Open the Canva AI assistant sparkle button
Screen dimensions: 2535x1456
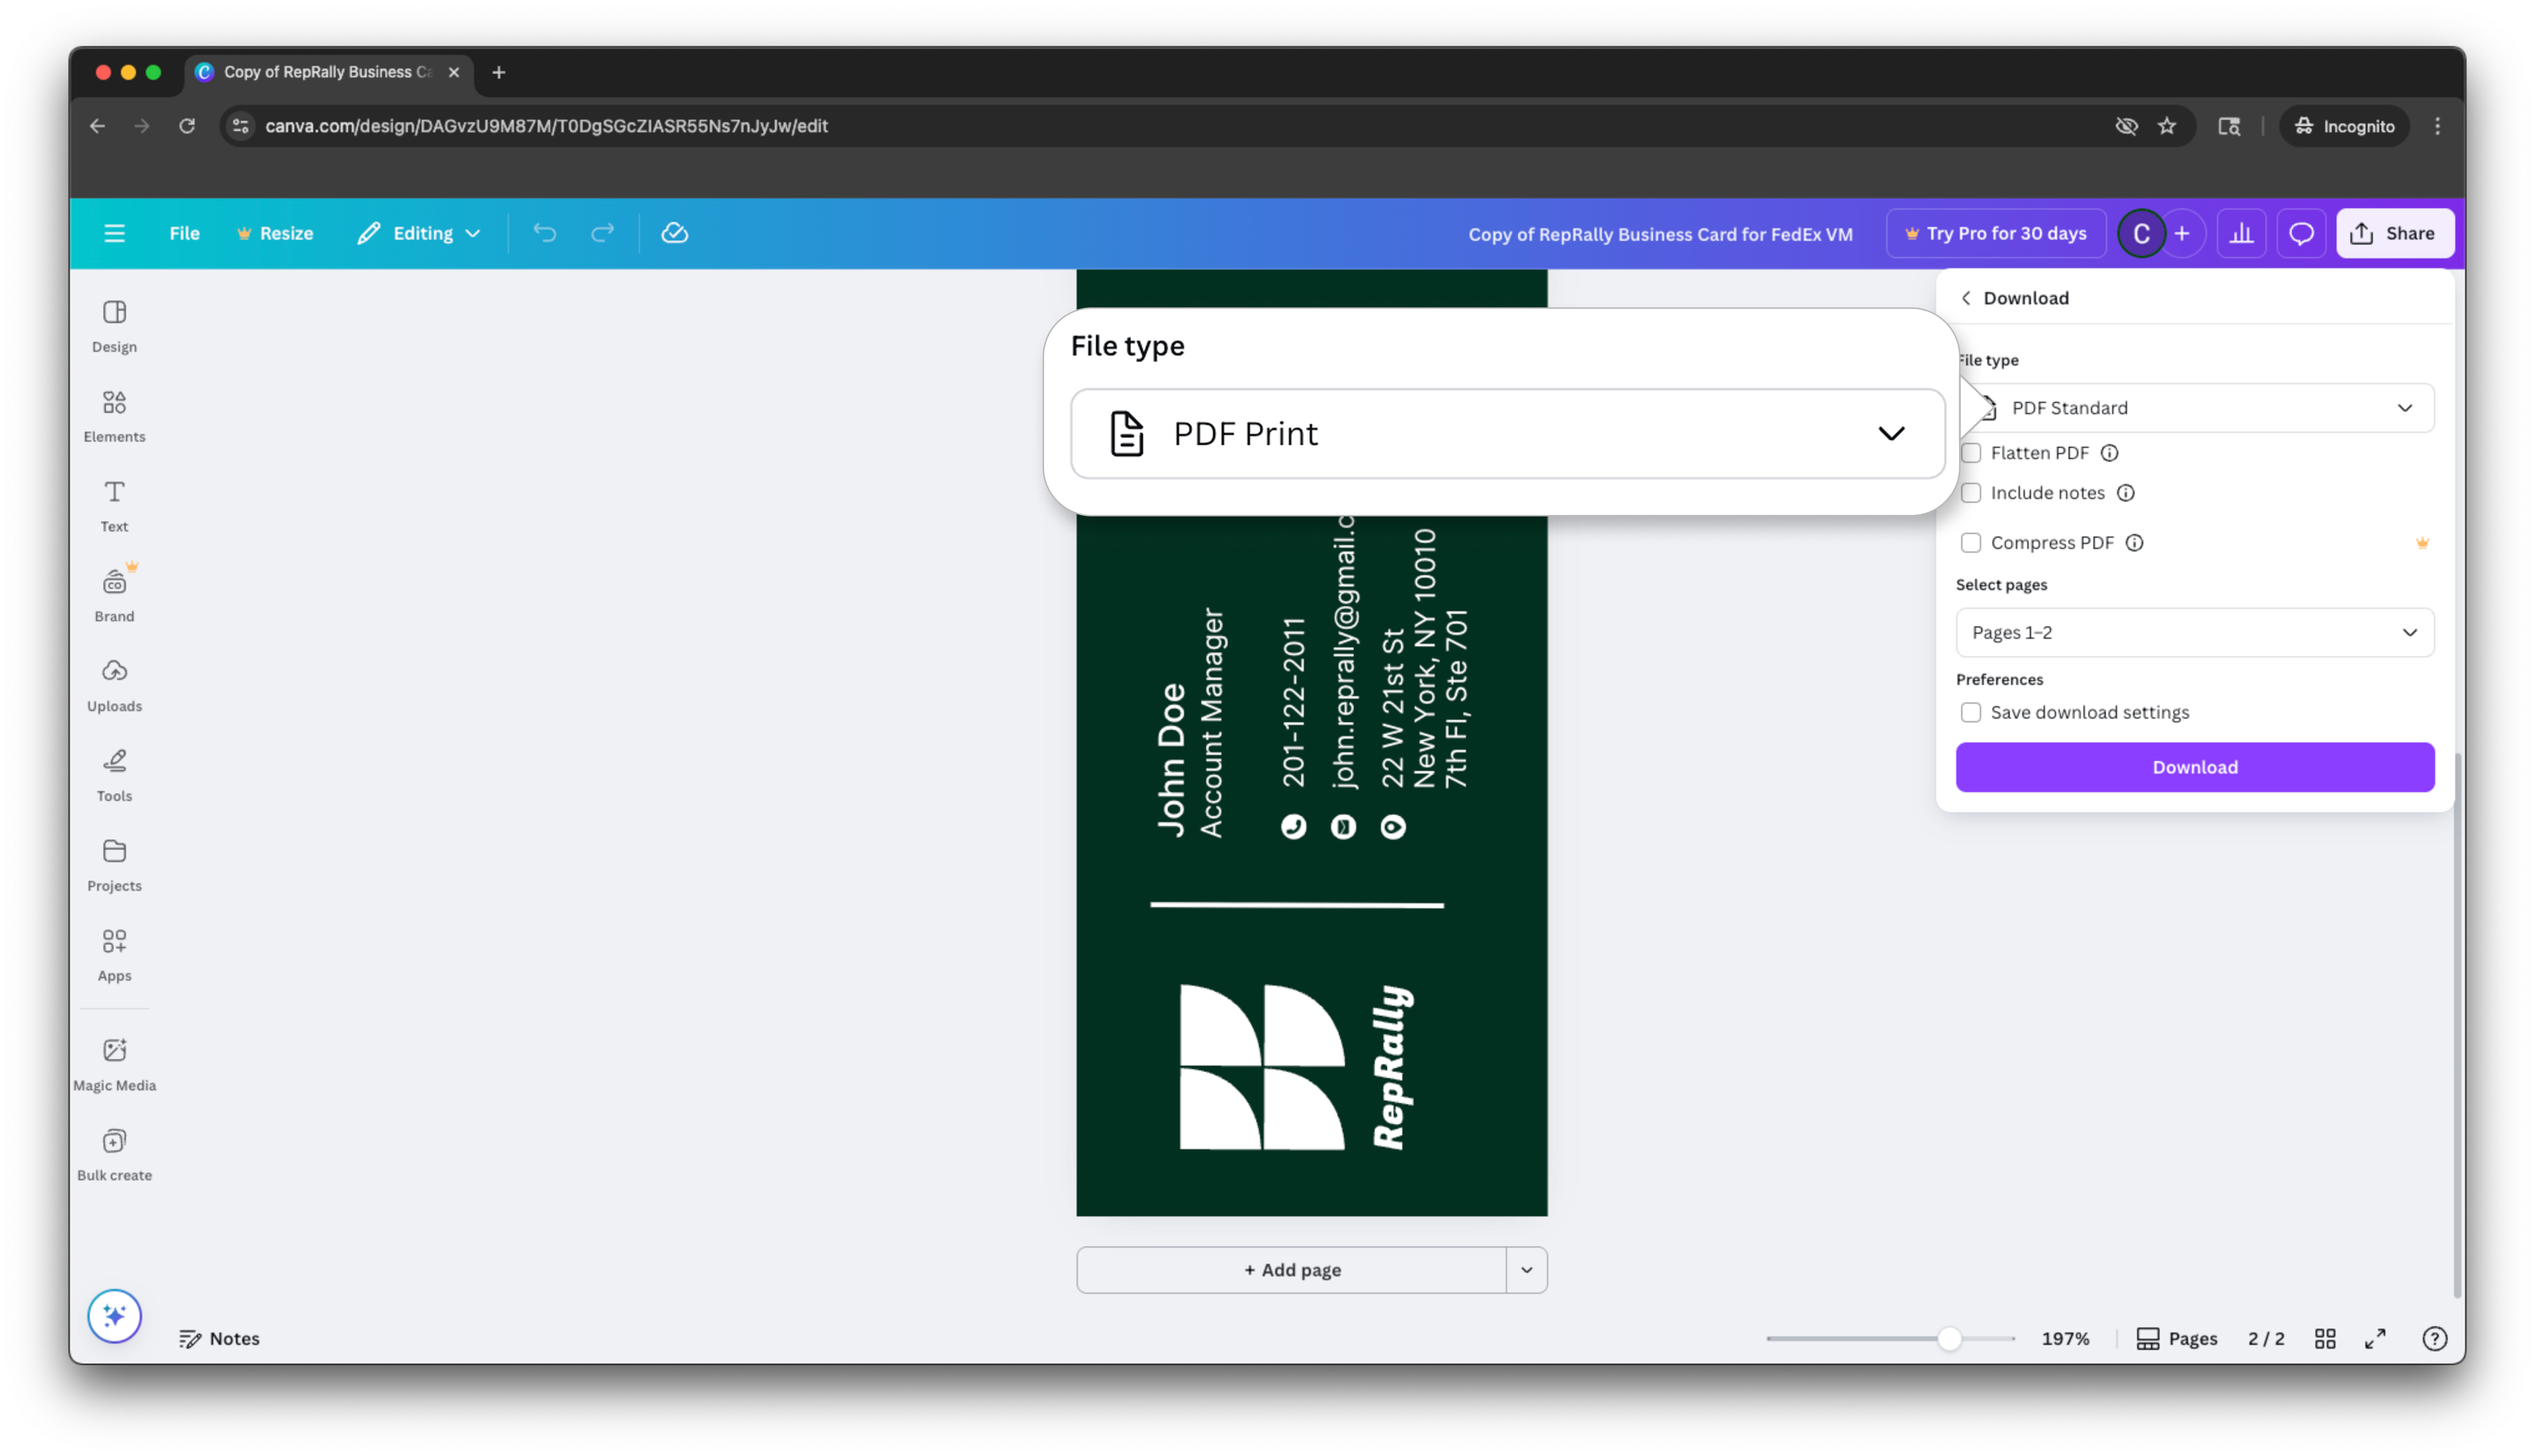click(x=114, y=1316)
